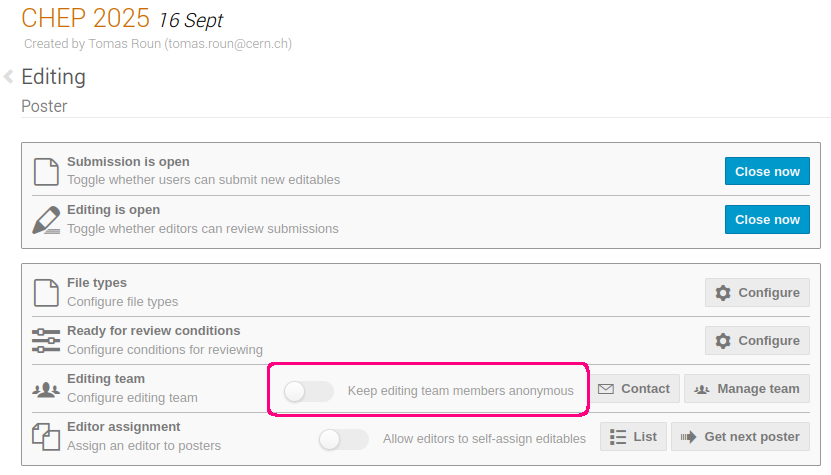Click the back chevron beside Editing

tap(8, 76)
